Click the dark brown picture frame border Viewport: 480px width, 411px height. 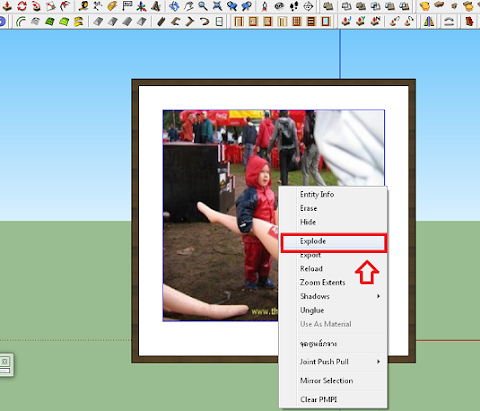tap(273, 82)
